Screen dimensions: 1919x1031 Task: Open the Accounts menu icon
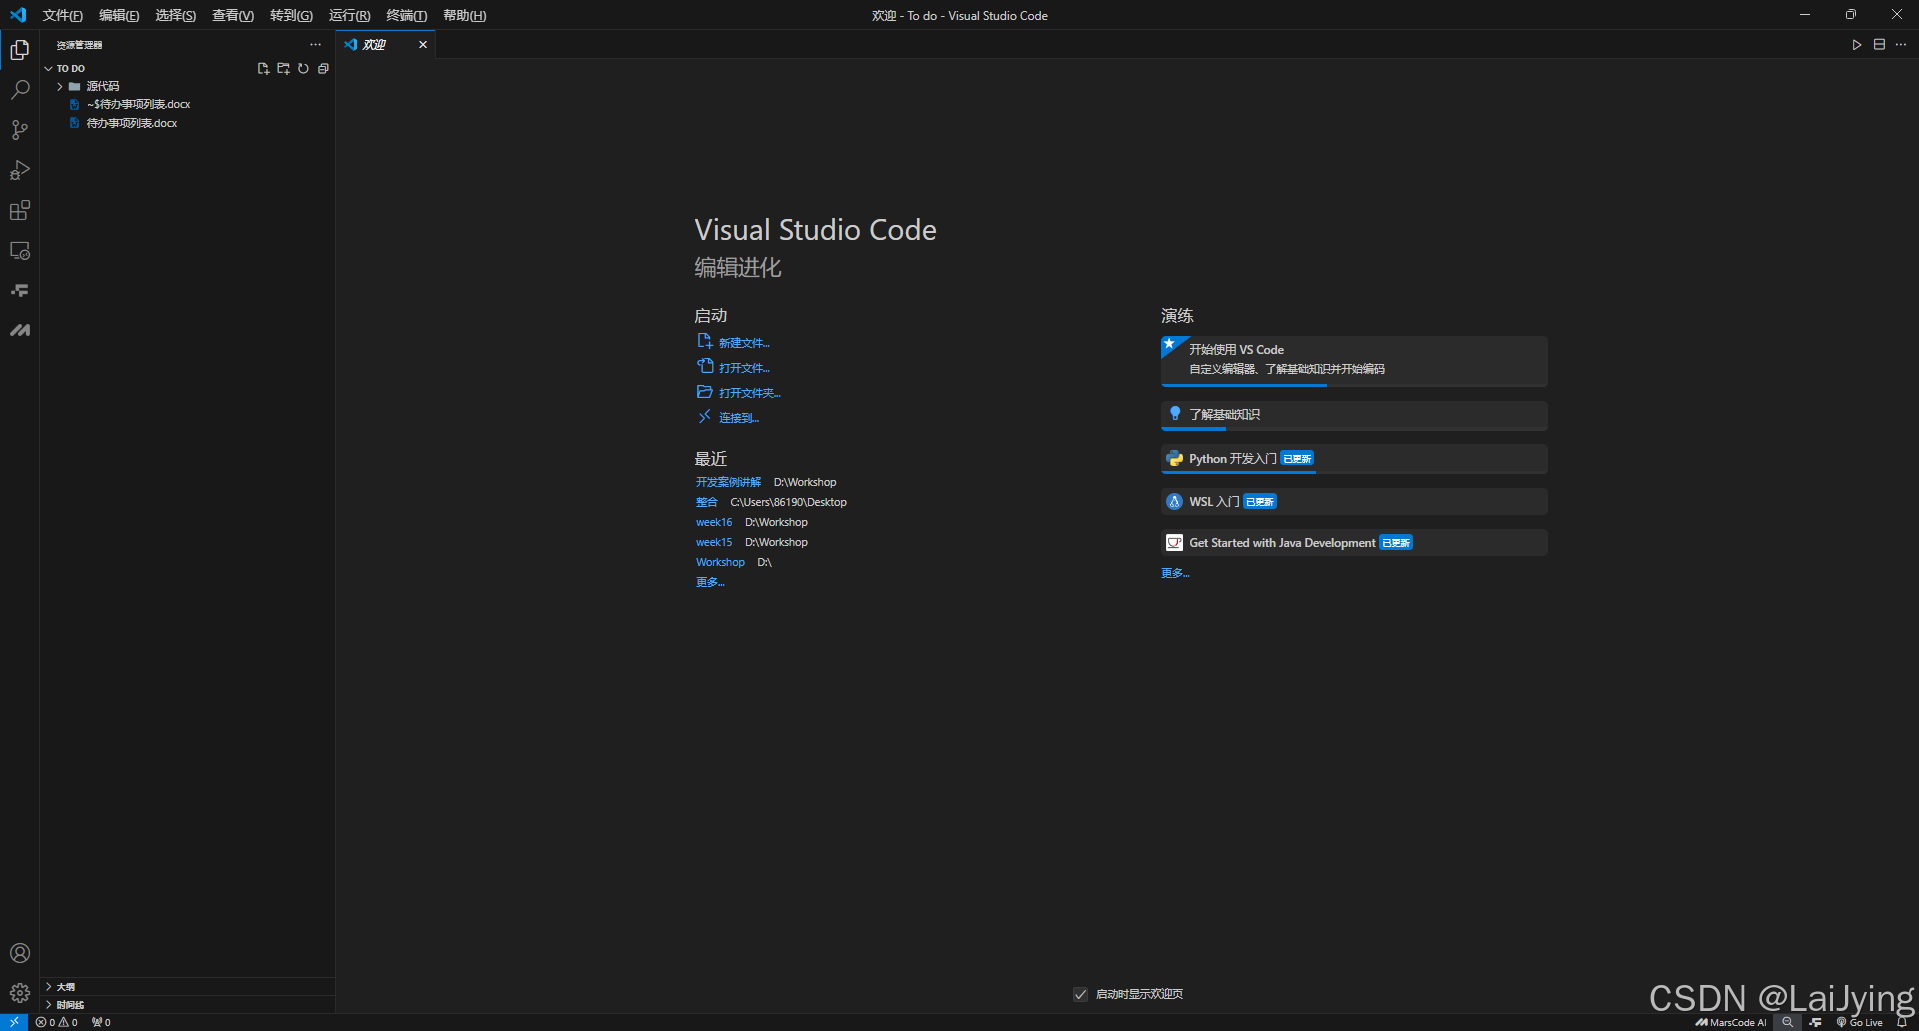20,953
